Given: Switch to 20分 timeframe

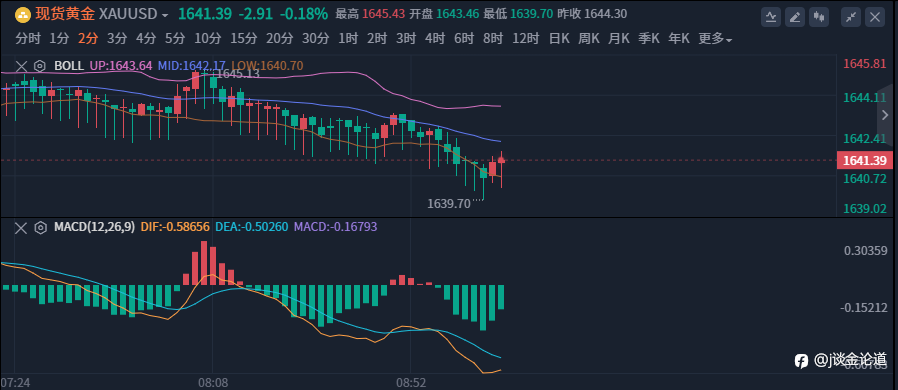Looking at the screenshot, I should point(279,39).
